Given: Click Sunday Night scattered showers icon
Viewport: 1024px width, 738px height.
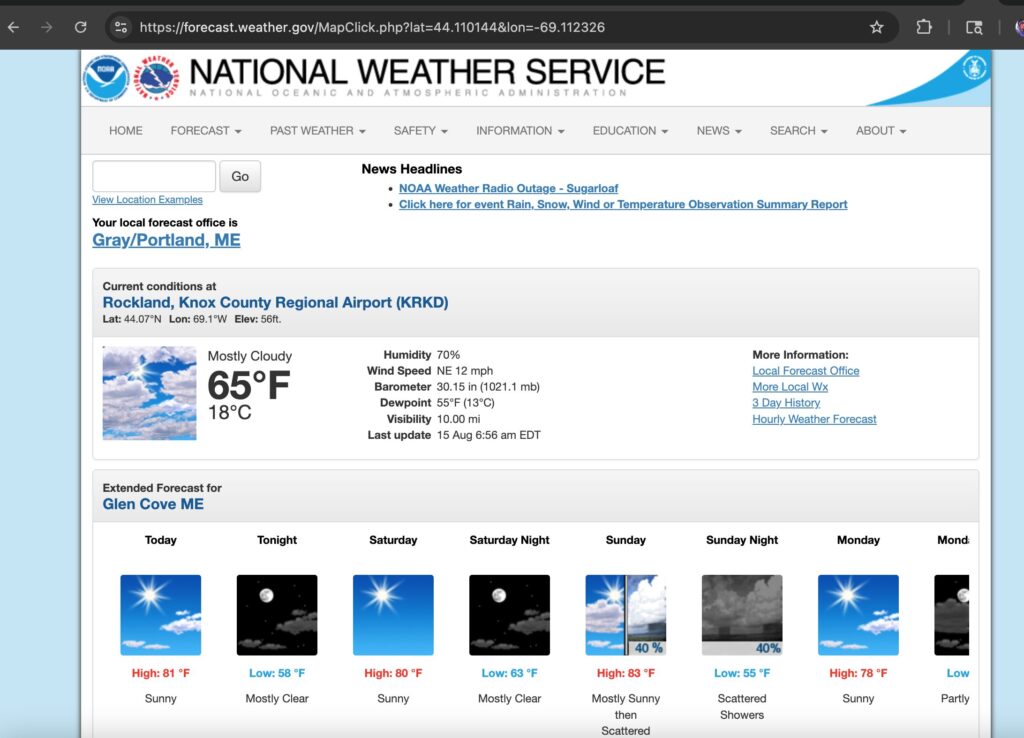Looking at the screenshot, I should 742,615.
